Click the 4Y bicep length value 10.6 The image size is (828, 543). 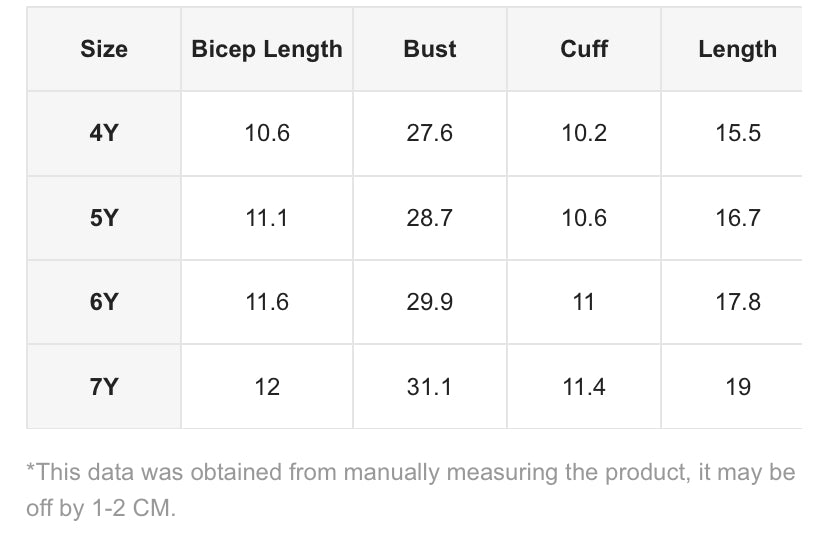267,133
